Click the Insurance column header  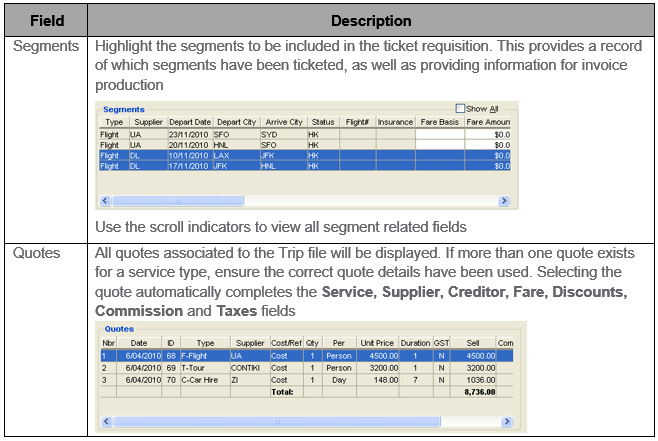(x=395, y=122)
